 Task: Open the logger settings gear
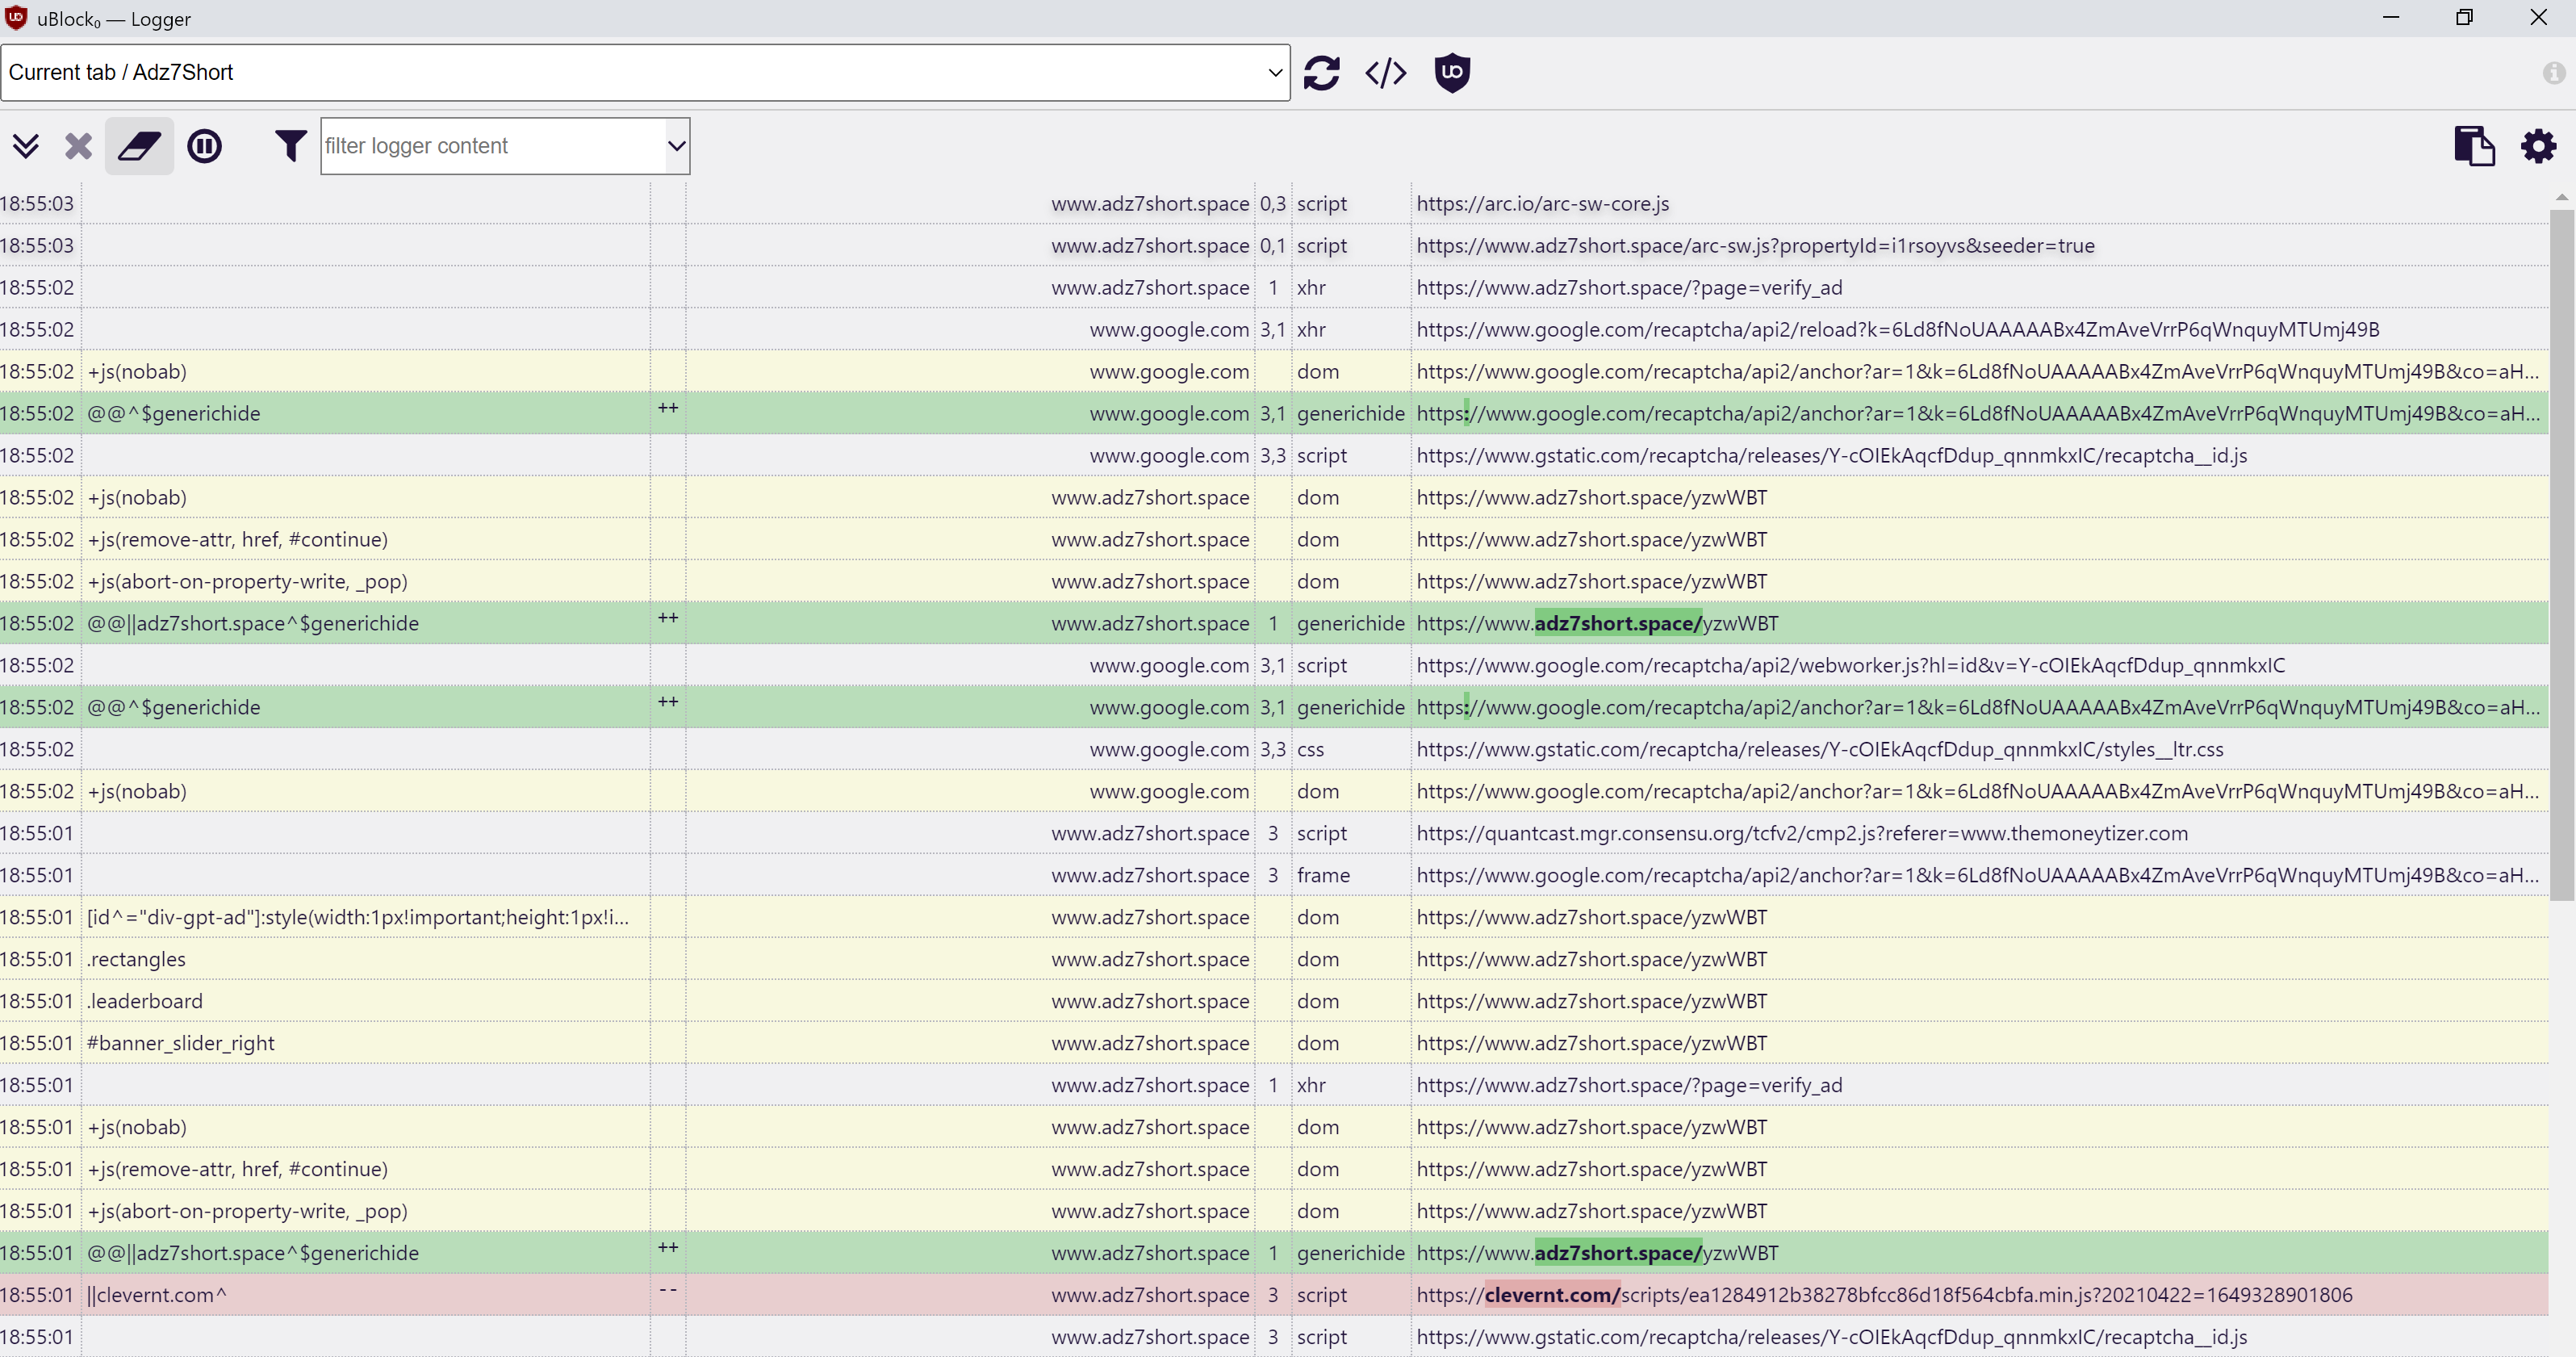point(2537,146)
